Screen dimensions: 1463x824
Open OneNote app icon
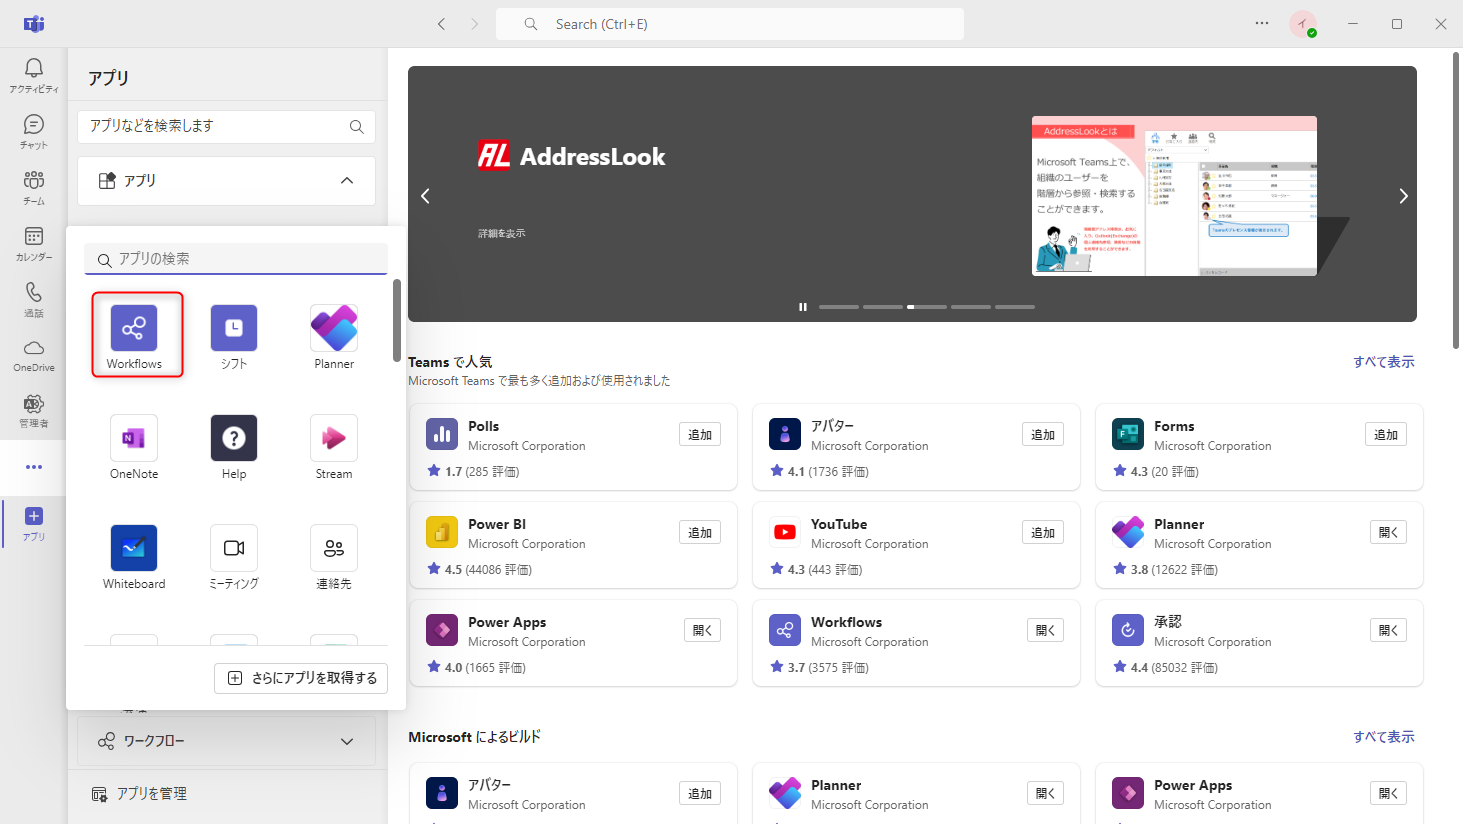pyautogui.click(x=134, y=439)
